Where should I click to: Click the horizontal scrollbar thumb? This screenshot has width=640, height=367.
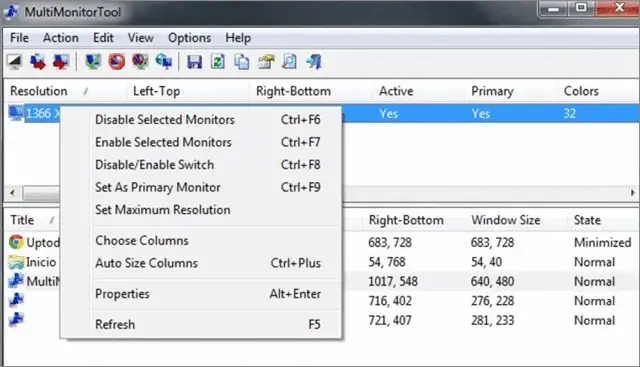click(41, 193)
